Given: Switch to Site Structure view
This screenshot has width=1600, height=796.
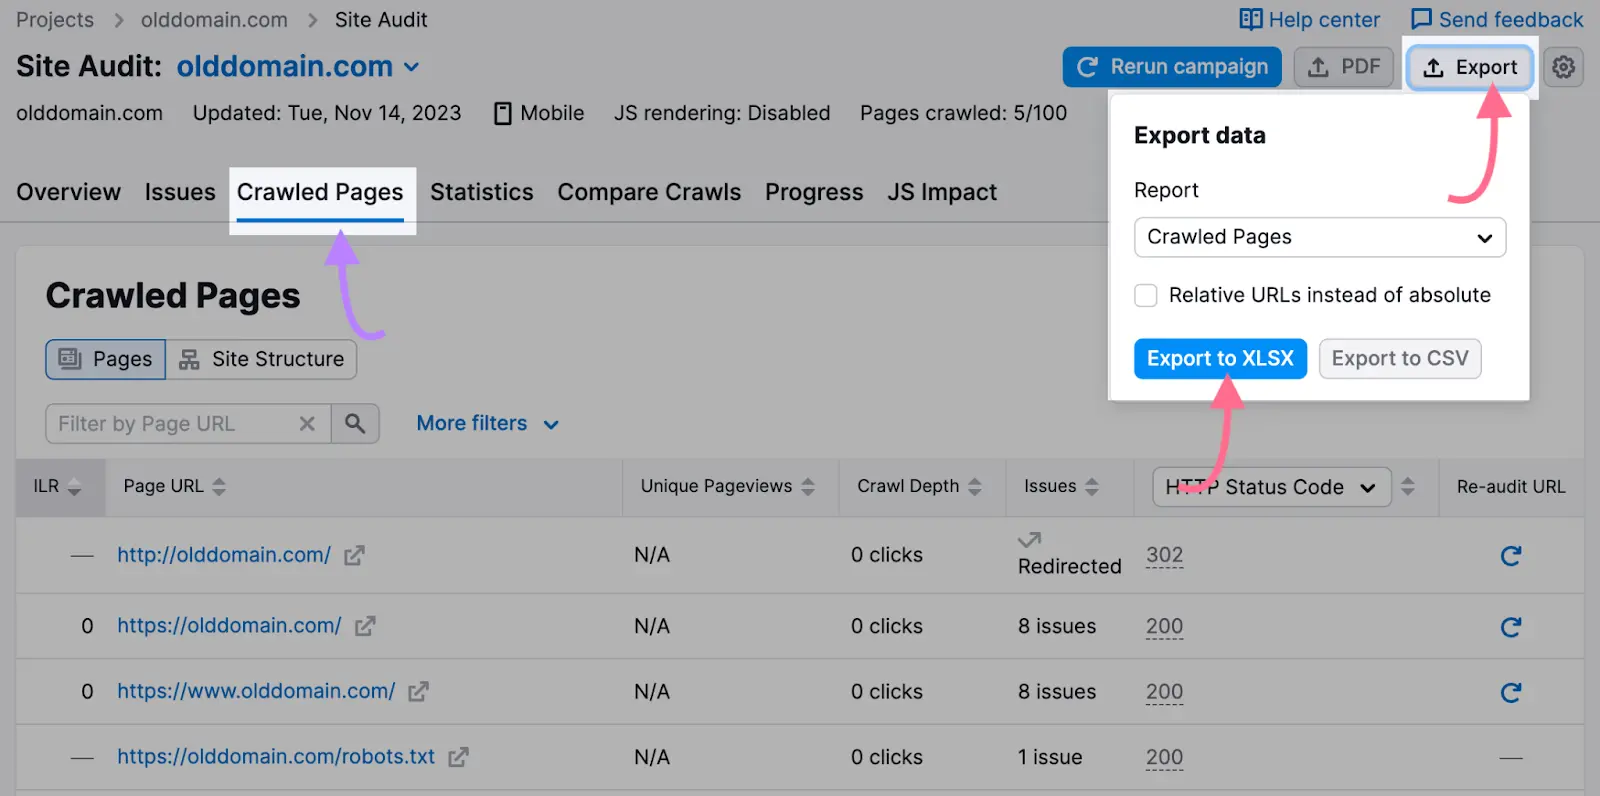Looking at the screenshot, I should (261, 360).
